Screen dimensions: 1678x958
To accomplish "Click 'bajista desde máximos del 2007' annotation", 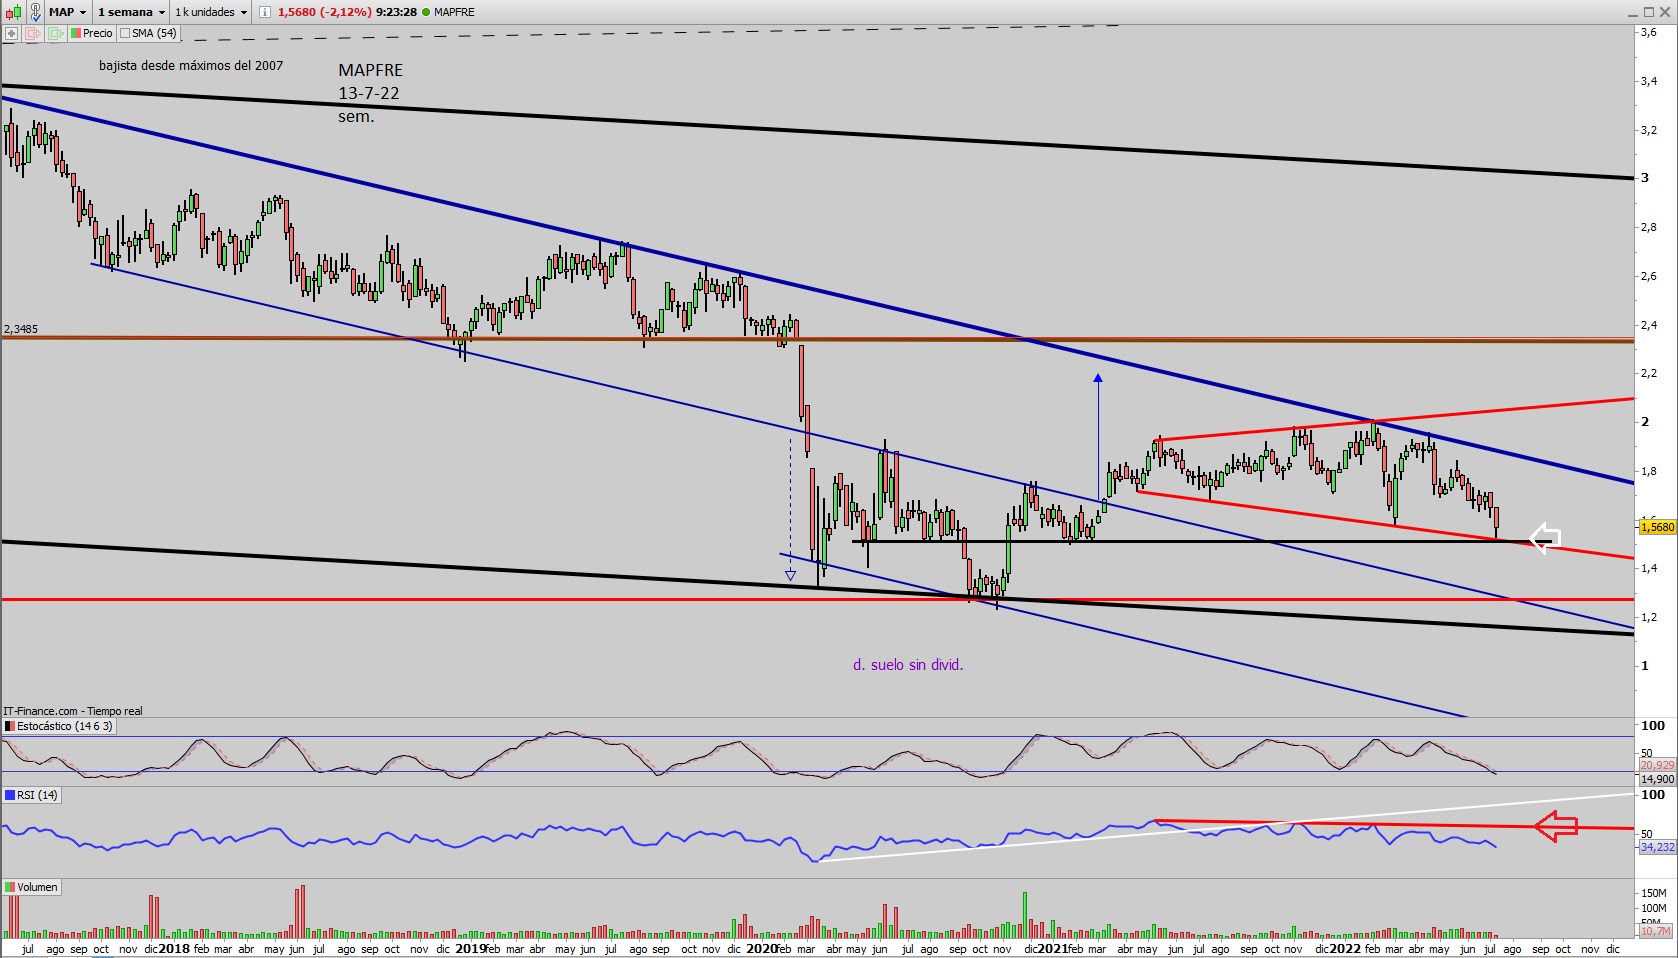I will click(191, 66).
